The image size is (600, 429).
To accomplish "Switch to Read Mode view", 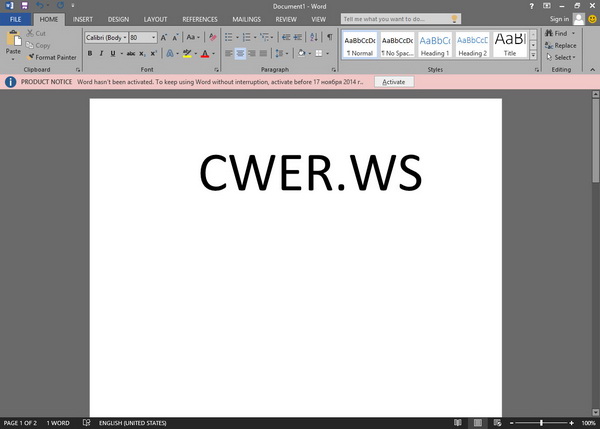I will (458, 422).
